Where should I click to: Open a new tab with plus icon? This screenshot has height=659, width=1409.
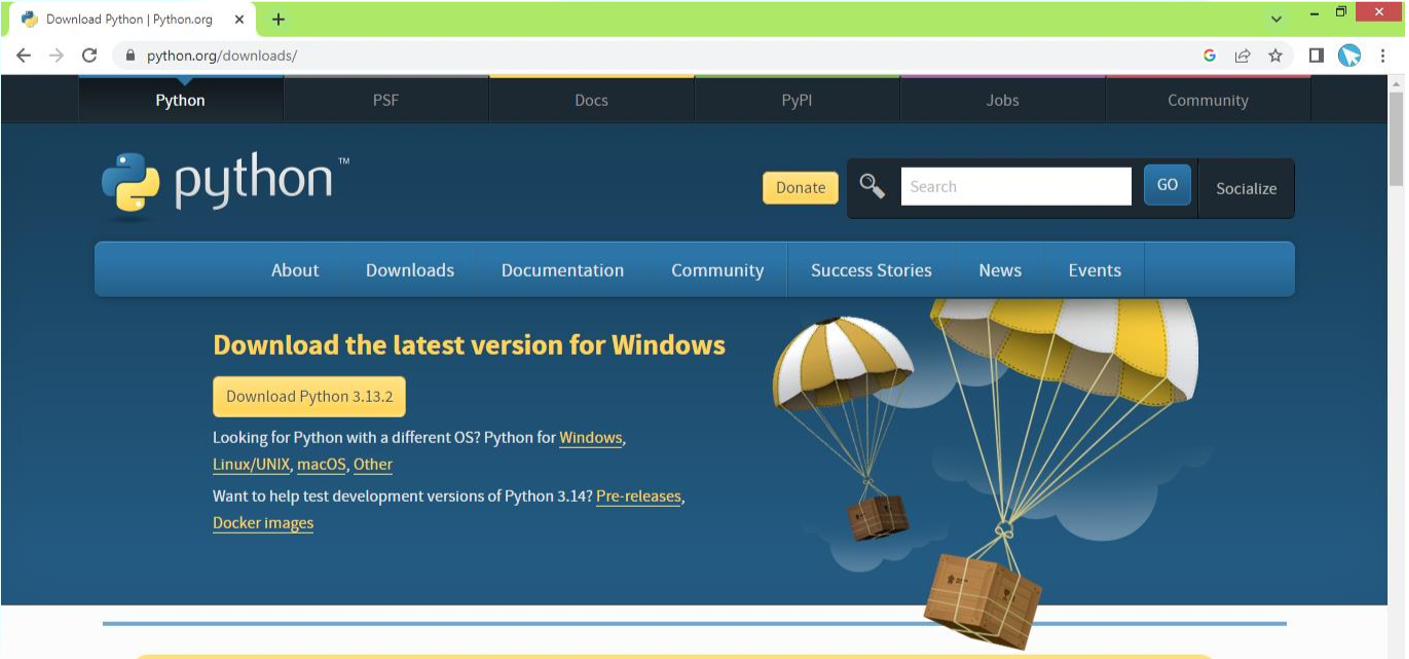[x=278, y=19]
